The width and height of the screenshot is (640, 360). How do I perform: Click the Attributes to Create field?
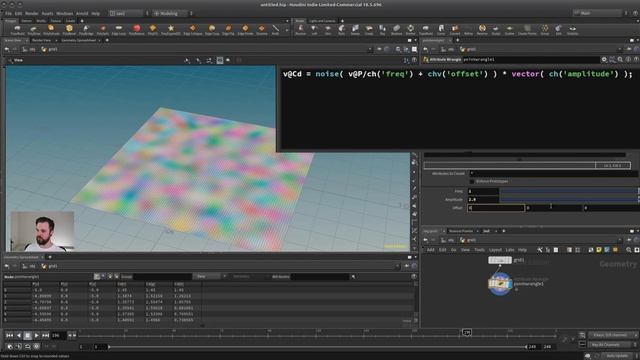pyautogui.click(x=554, y=173)
